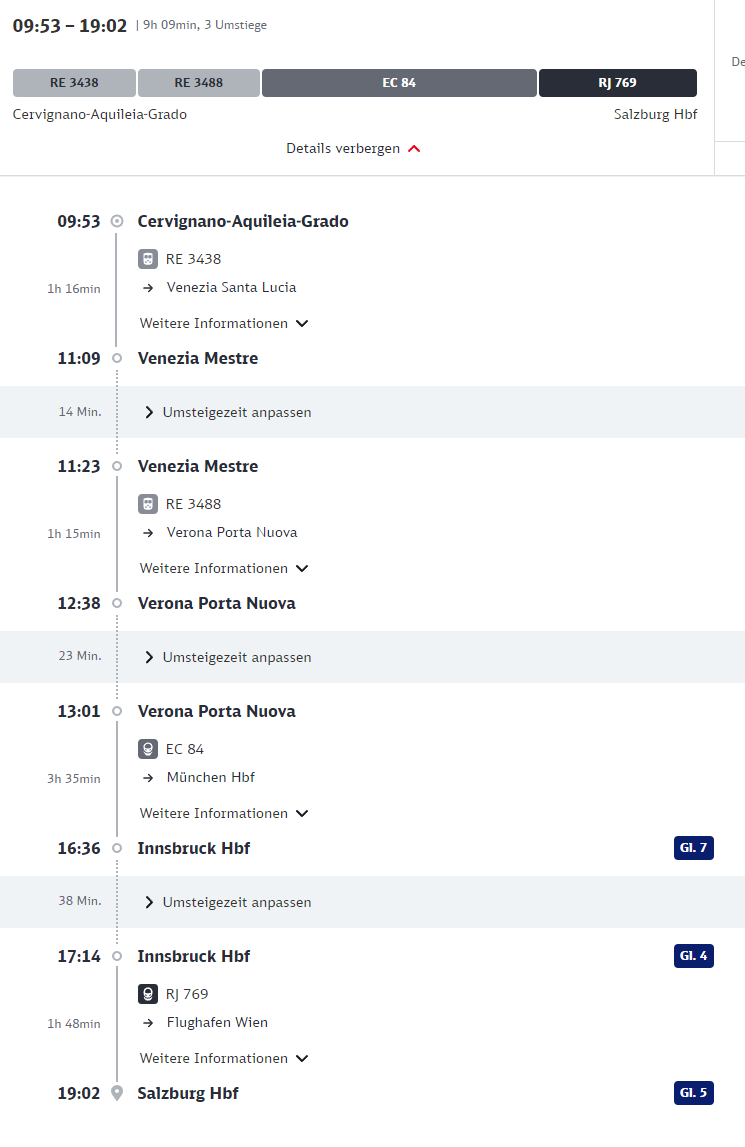Click the RE 3488 train icon
745x1147 pixels.
point(148,504)
